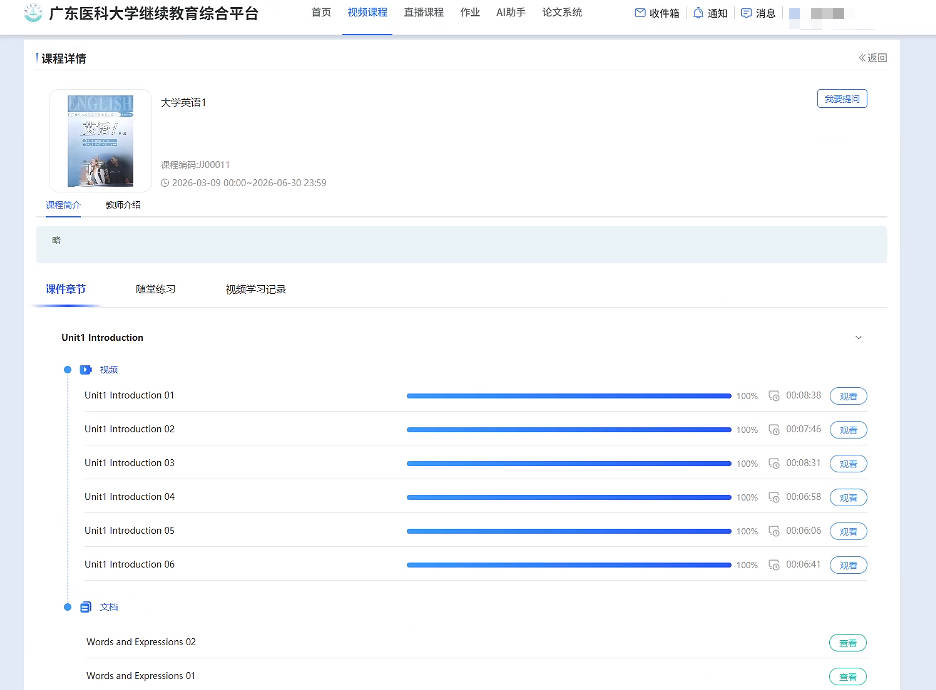
Task: Go back using the 返回 link
Action: pyautogui.click(x=872, y=58)
